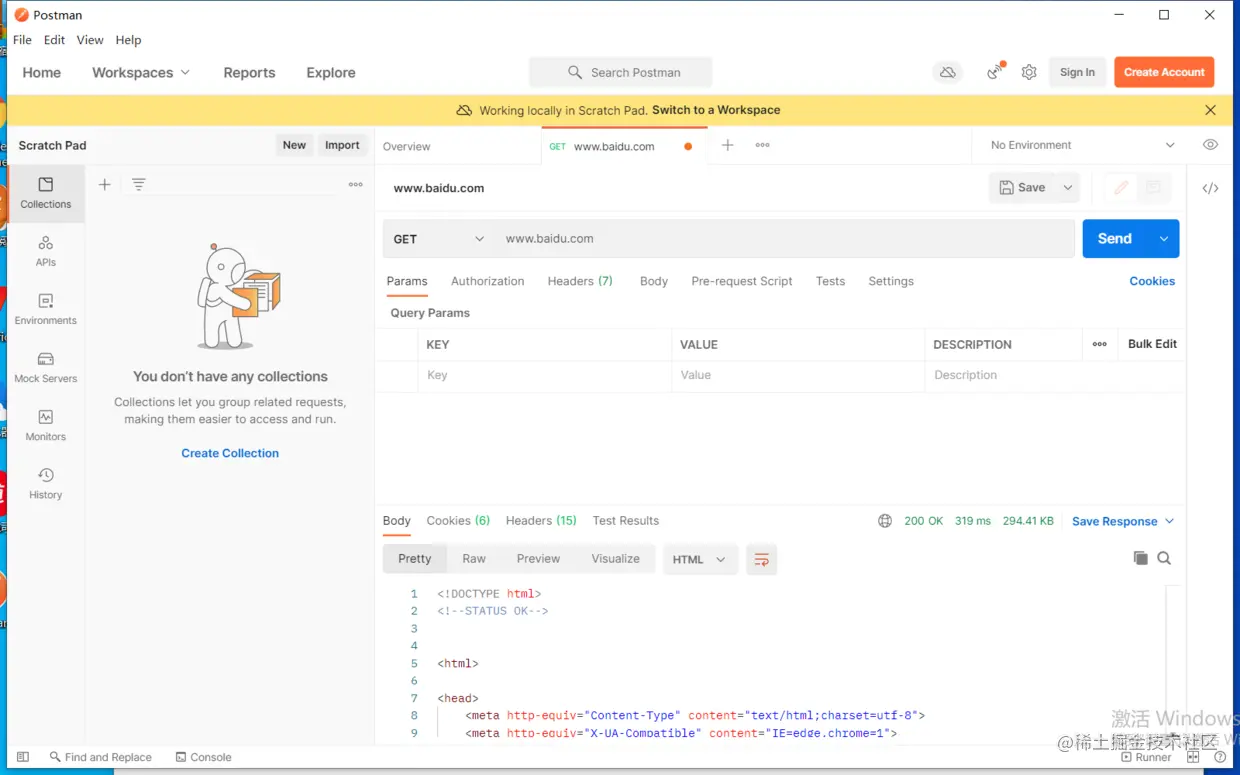Switch to the Pre-request Script tab

pyautogui.click(x=742, y=281)
